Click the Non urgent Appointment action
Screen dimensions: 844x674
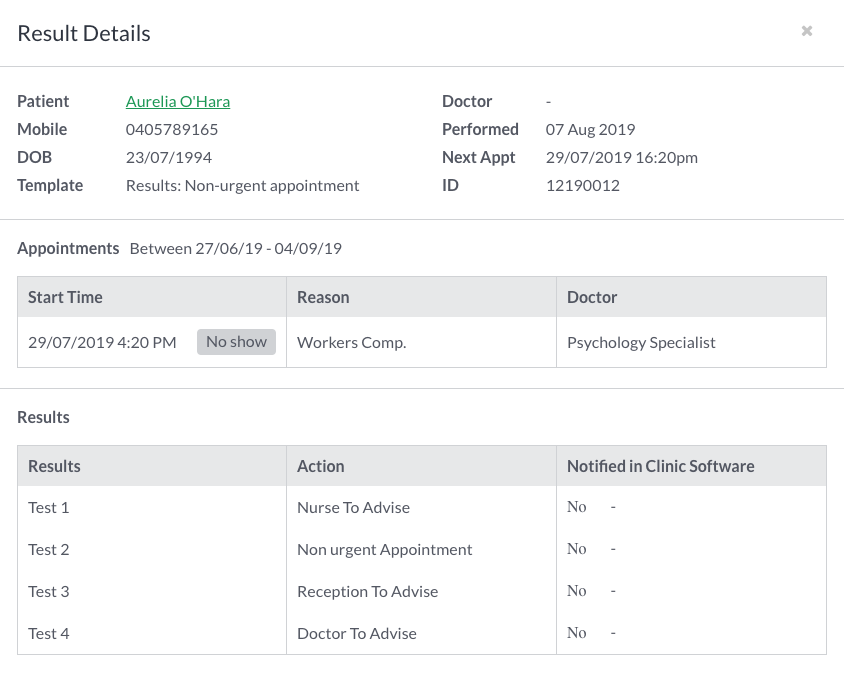click(384, 549)
